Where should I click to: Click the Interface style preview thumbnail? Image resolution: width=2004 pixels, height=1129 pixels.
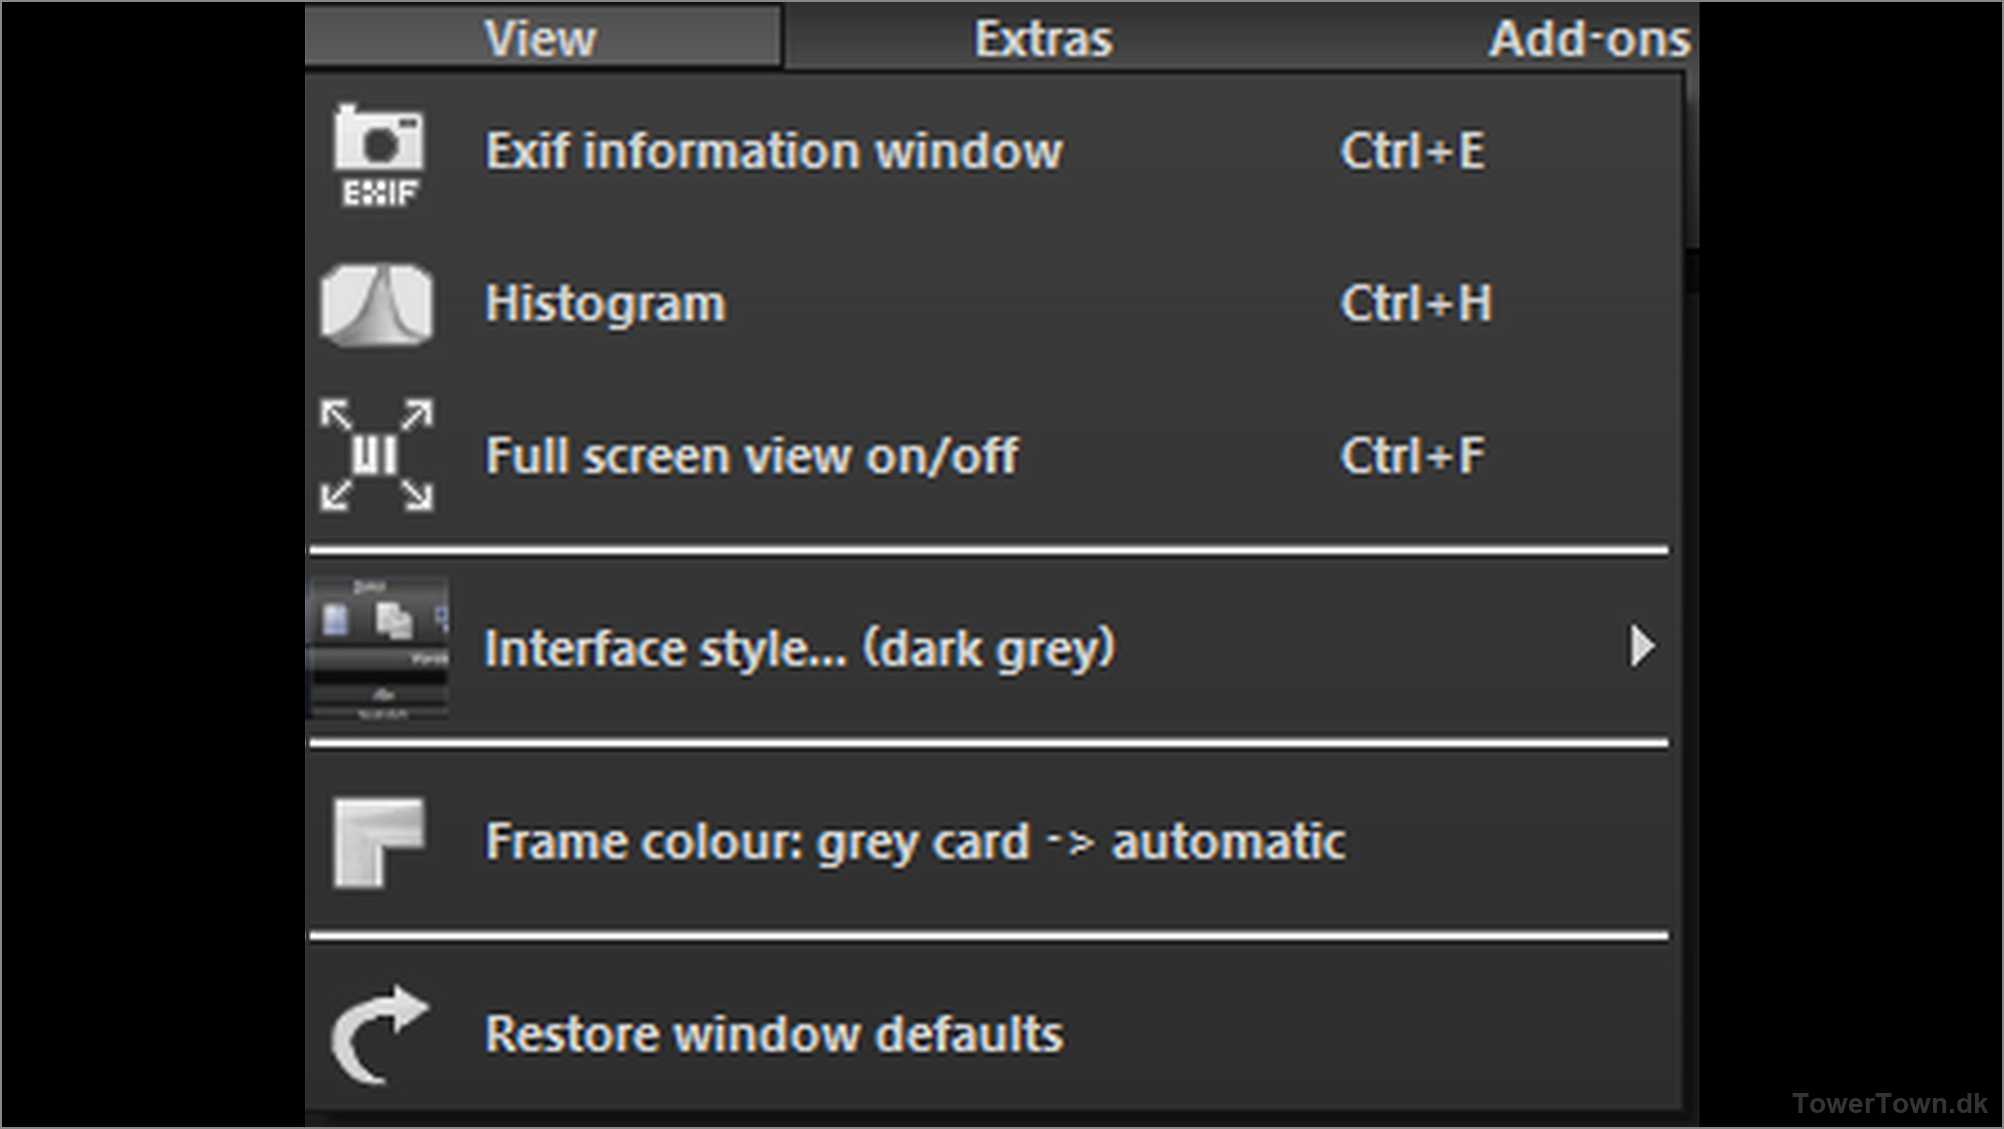click(x=378, y=648)
